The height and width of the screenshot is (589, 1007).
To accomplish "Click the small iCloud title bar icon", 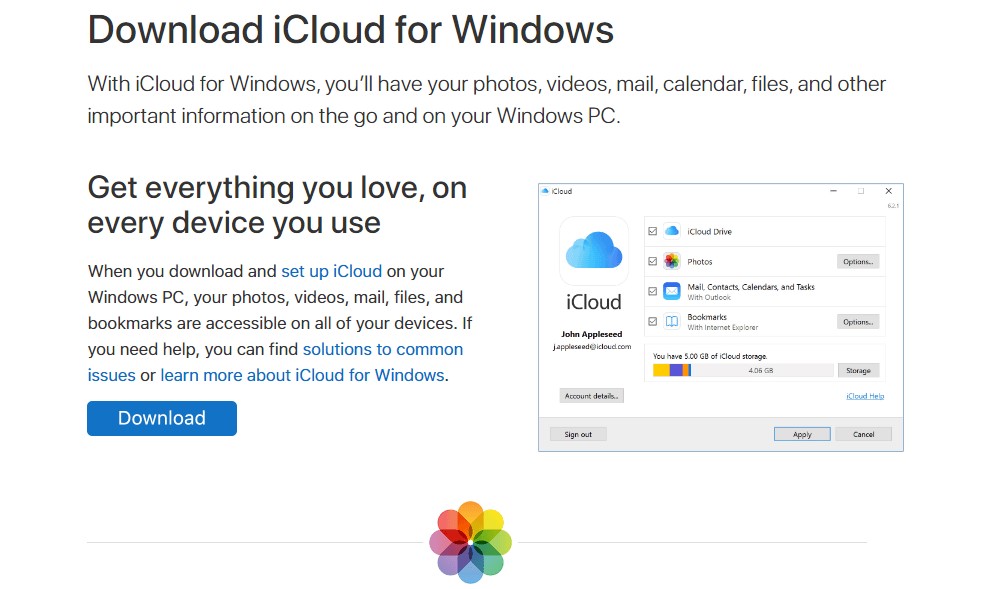I will tap(545, 191).
